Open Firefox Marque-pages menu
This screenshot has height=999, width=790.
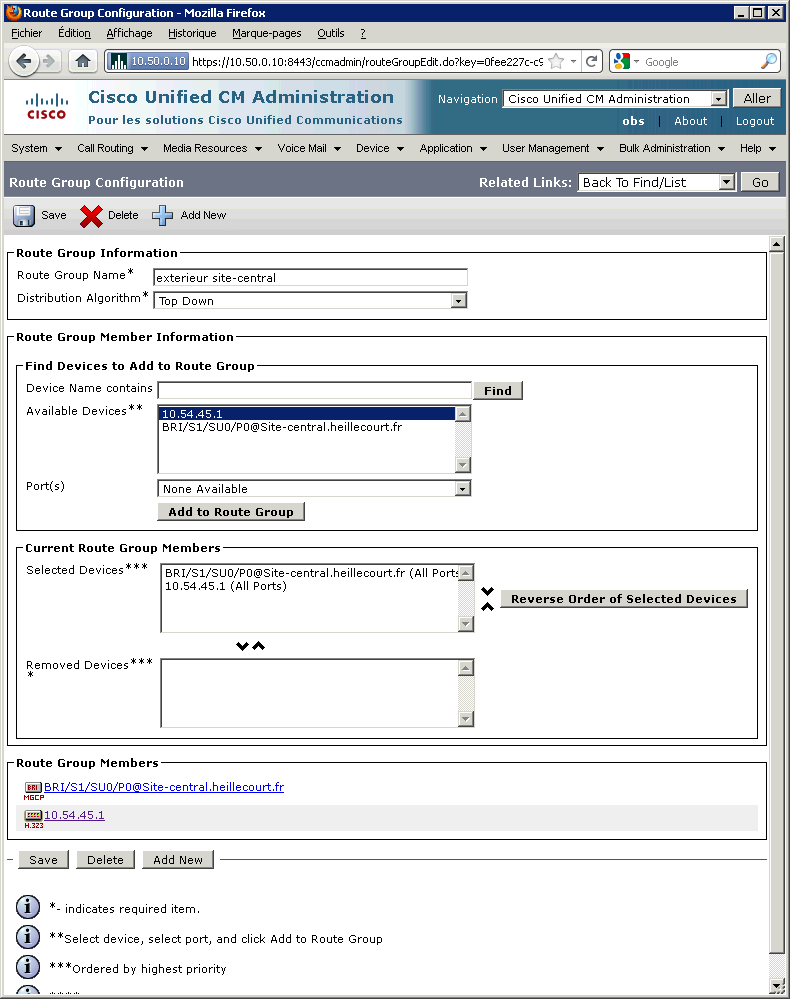(x=266, y=33)
